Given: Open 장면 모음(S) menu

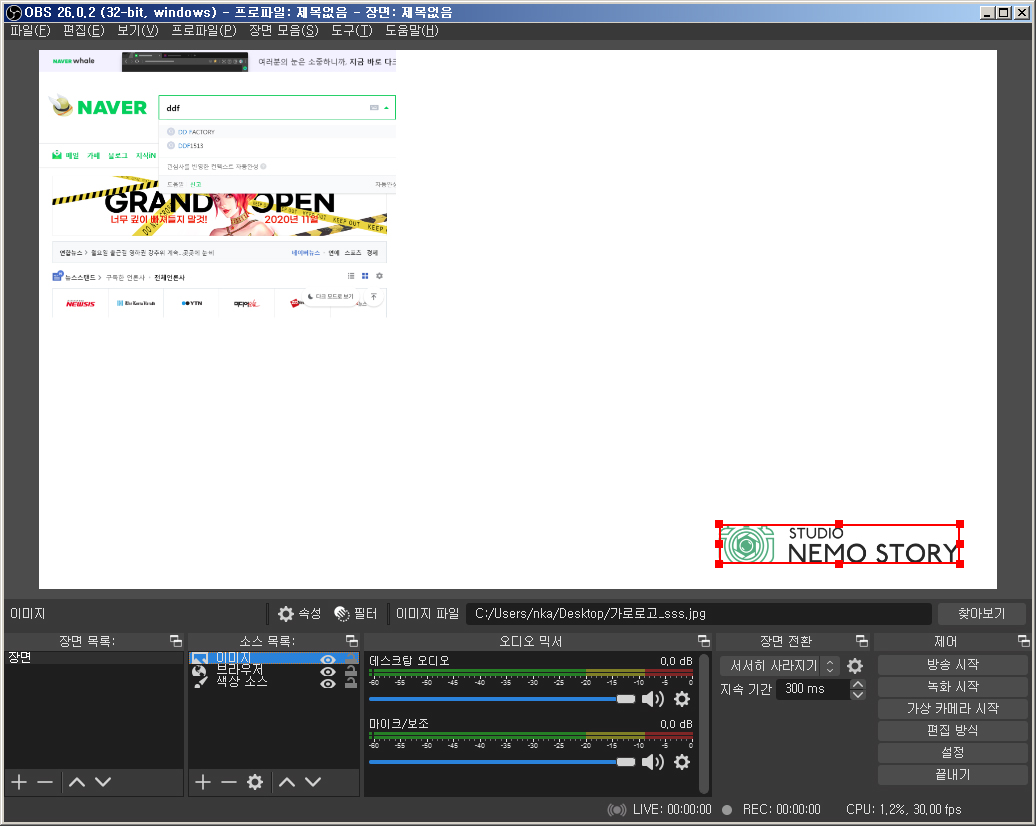Looking at the screenshot, I should pos(283,30).
